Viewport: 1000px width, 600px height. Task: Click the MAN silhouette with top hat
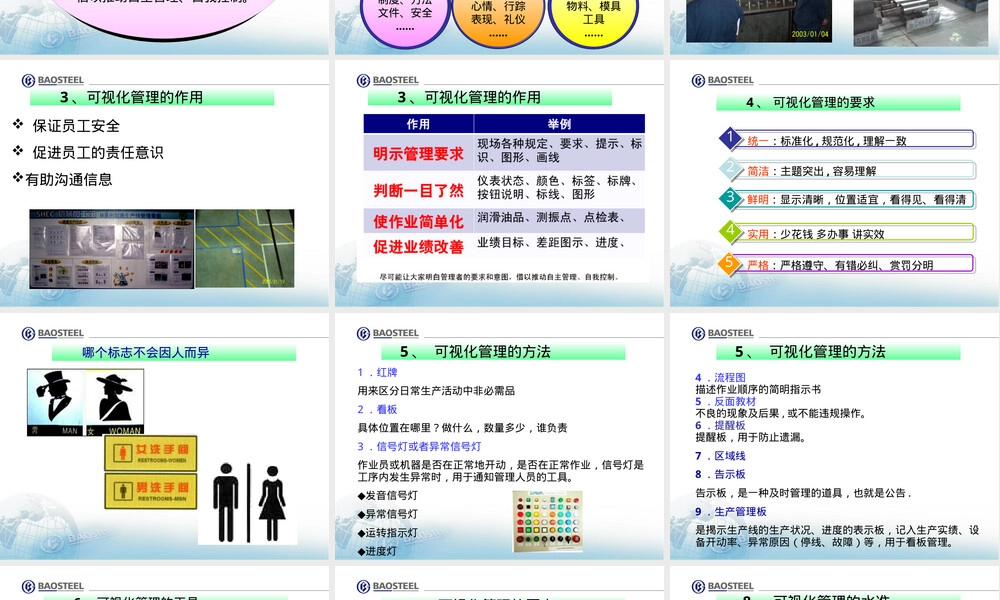55,402
